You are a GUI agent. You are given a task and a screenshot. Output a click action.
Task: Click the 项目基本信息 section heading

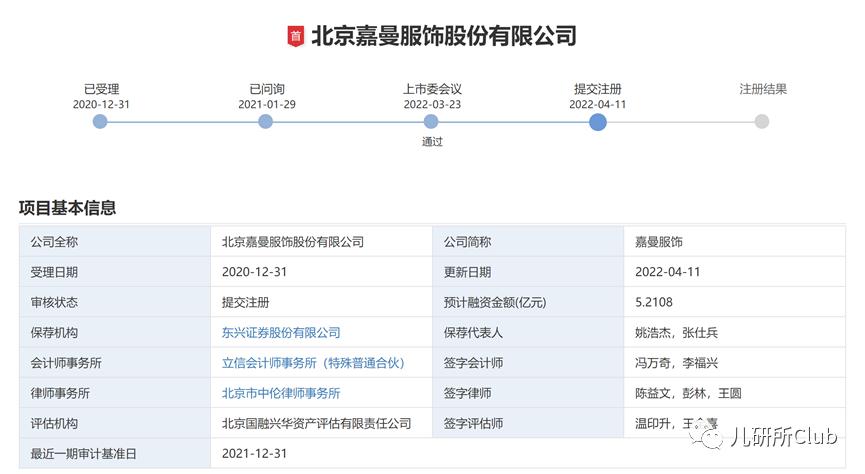[67, 208]
